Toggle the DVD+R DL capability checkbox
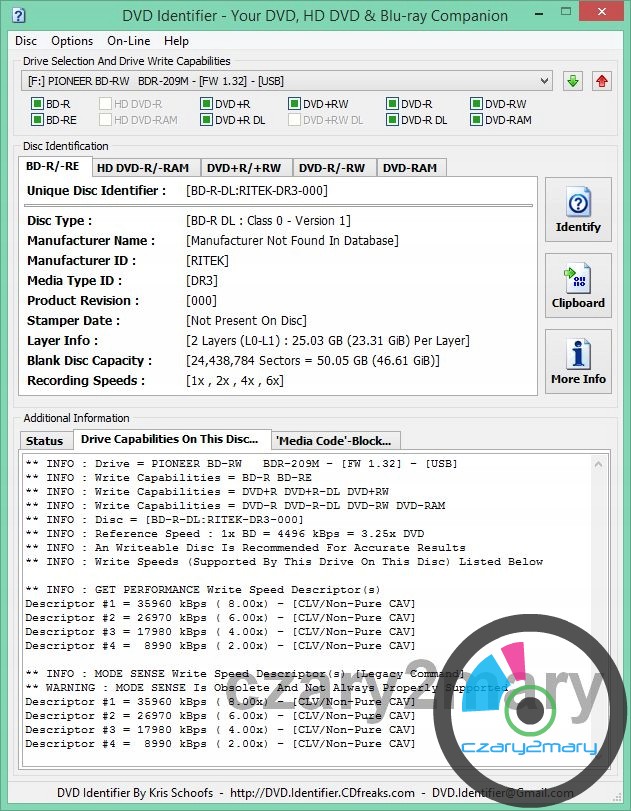631x811 pixels. (206, 120)
